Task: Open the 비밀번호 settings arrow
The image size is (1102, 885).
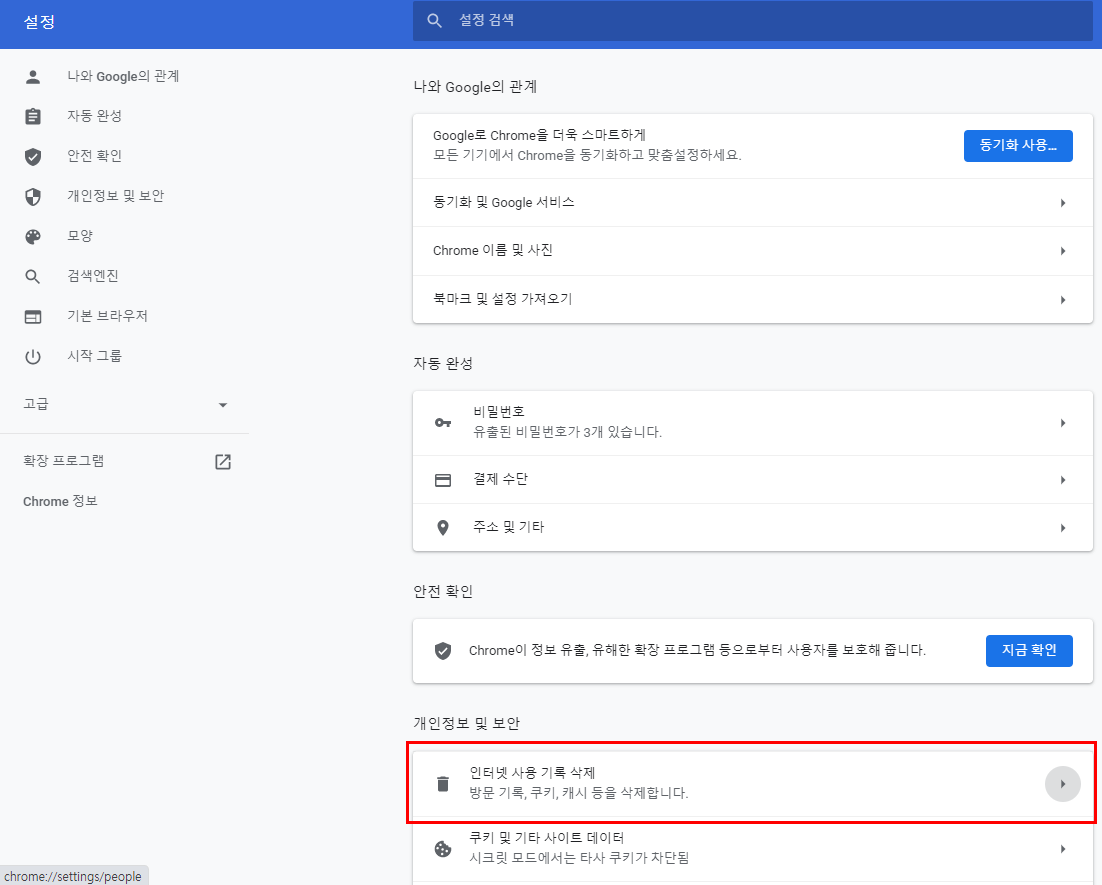Action: tap(1063, 423)
